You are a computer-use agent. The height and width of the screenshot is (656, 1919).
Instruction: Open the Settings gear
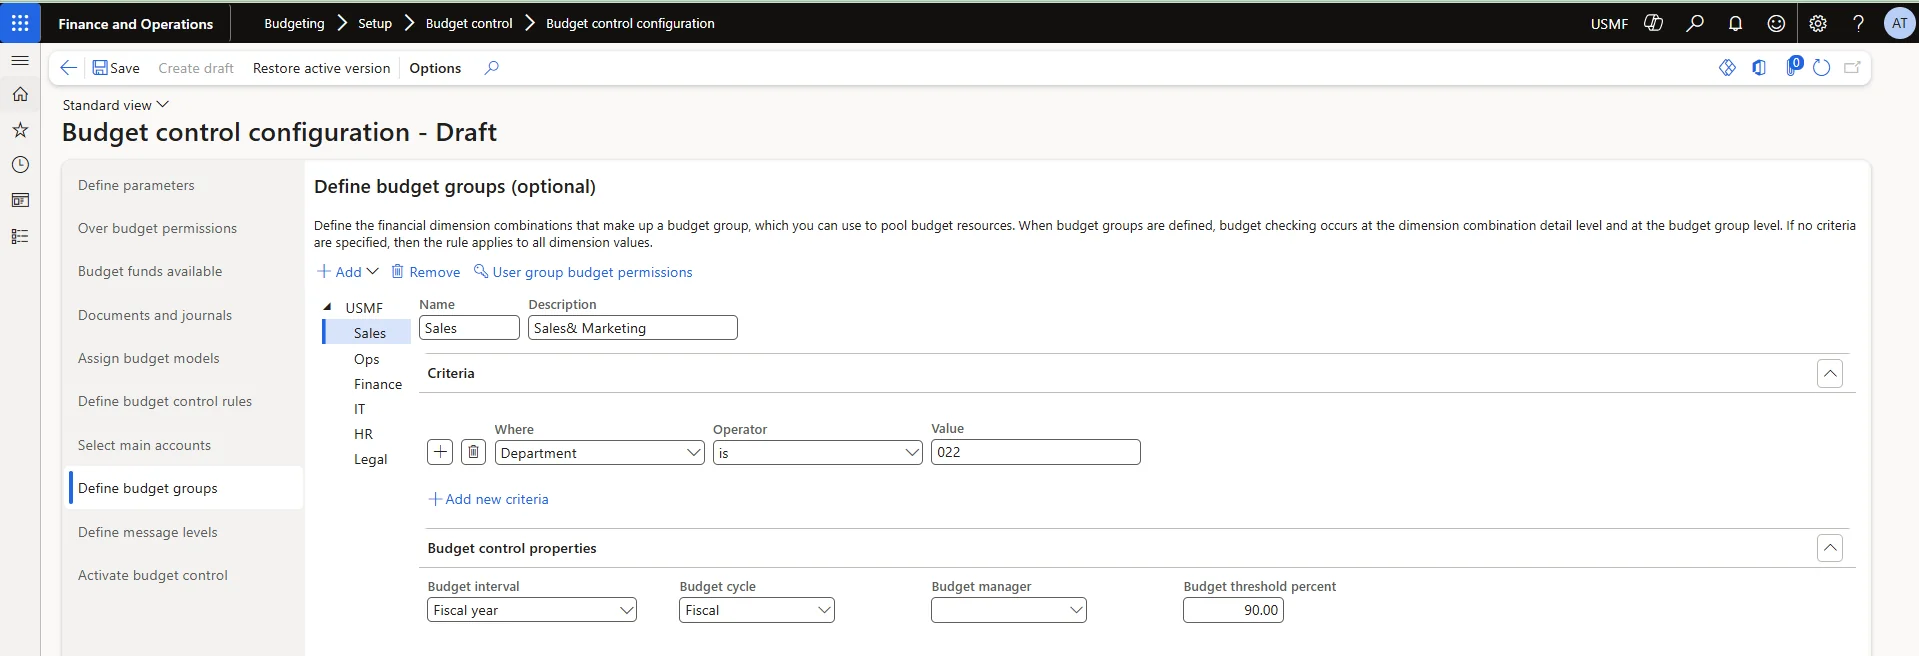pos(1818,23)
